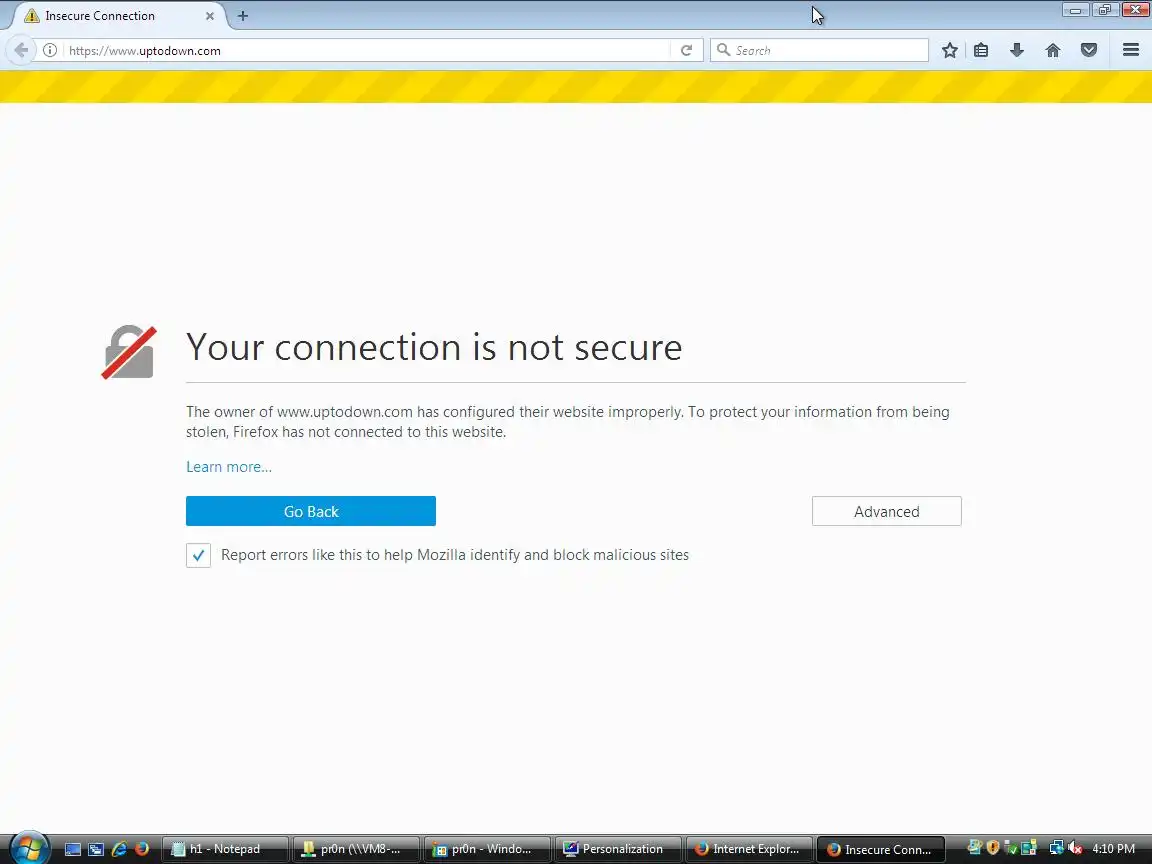The width and height of the screenshot is (1152, 864).
Task: Bookmark this page with the star icon
Action: 949,50
